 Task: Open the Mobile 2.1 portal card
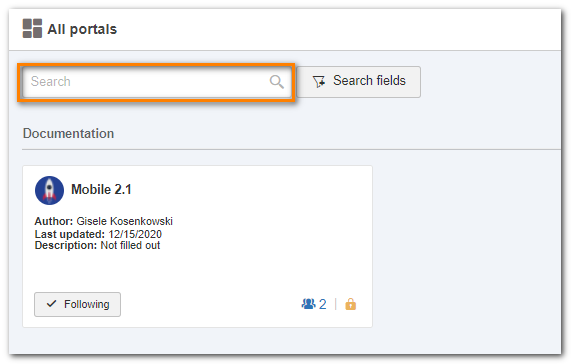pyautogui.click(x=197, y=246)
